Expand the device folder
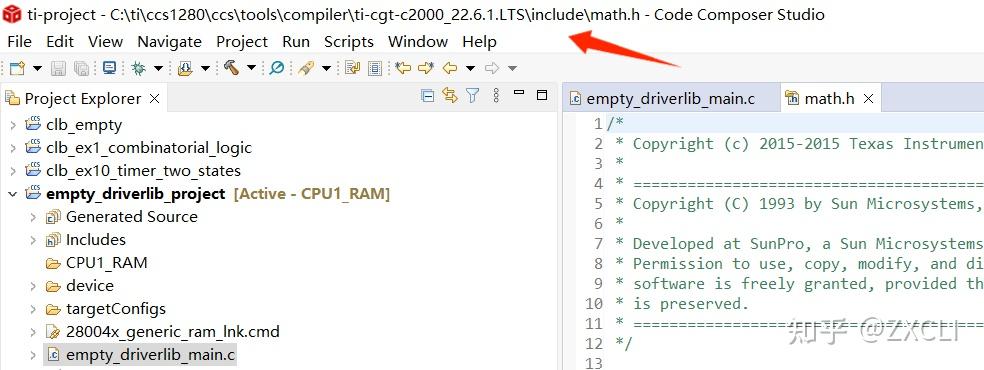The width and height of the screenshot is (984, 370). pyautogui.click(x=33, y=287)
